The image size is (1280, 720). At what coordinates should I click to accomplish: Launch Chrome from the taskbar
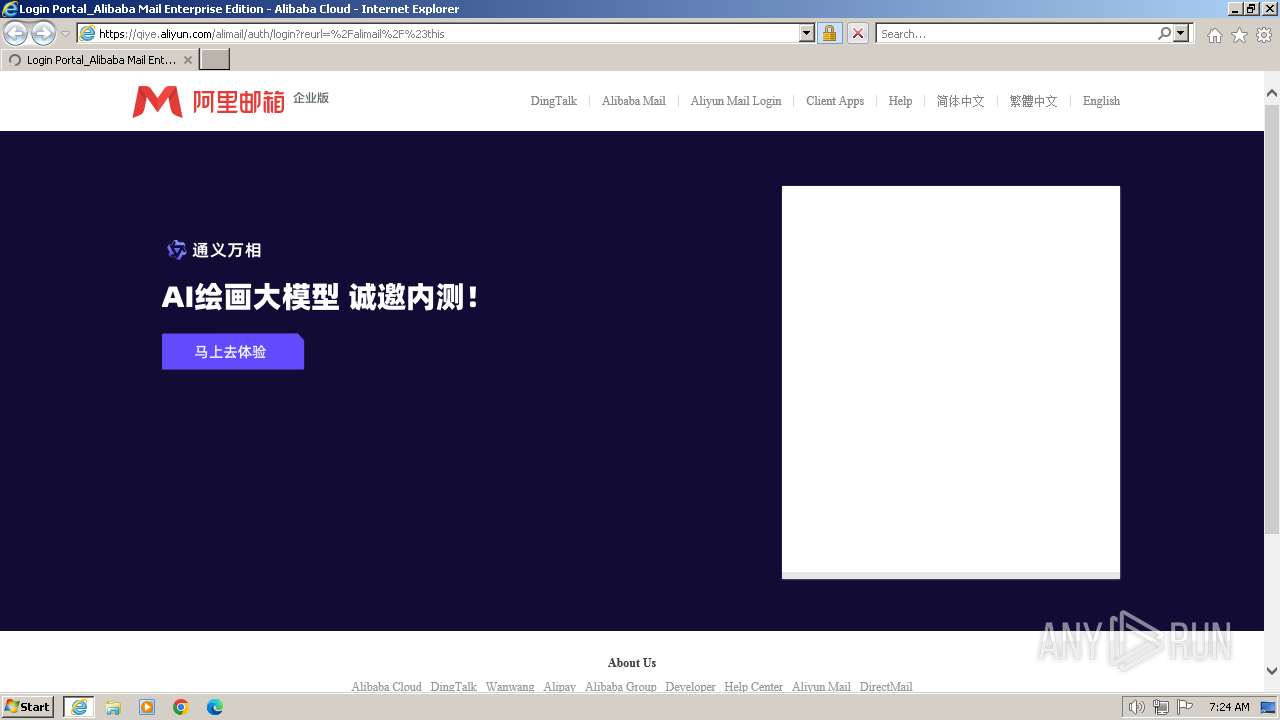pos(181,707)
